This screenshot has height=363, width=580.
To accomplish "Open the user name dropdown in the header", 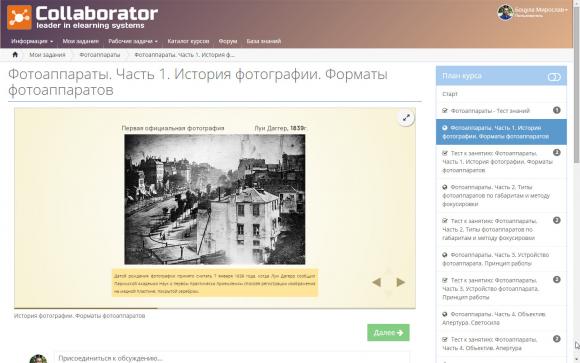I will click(x=541, y=10).
